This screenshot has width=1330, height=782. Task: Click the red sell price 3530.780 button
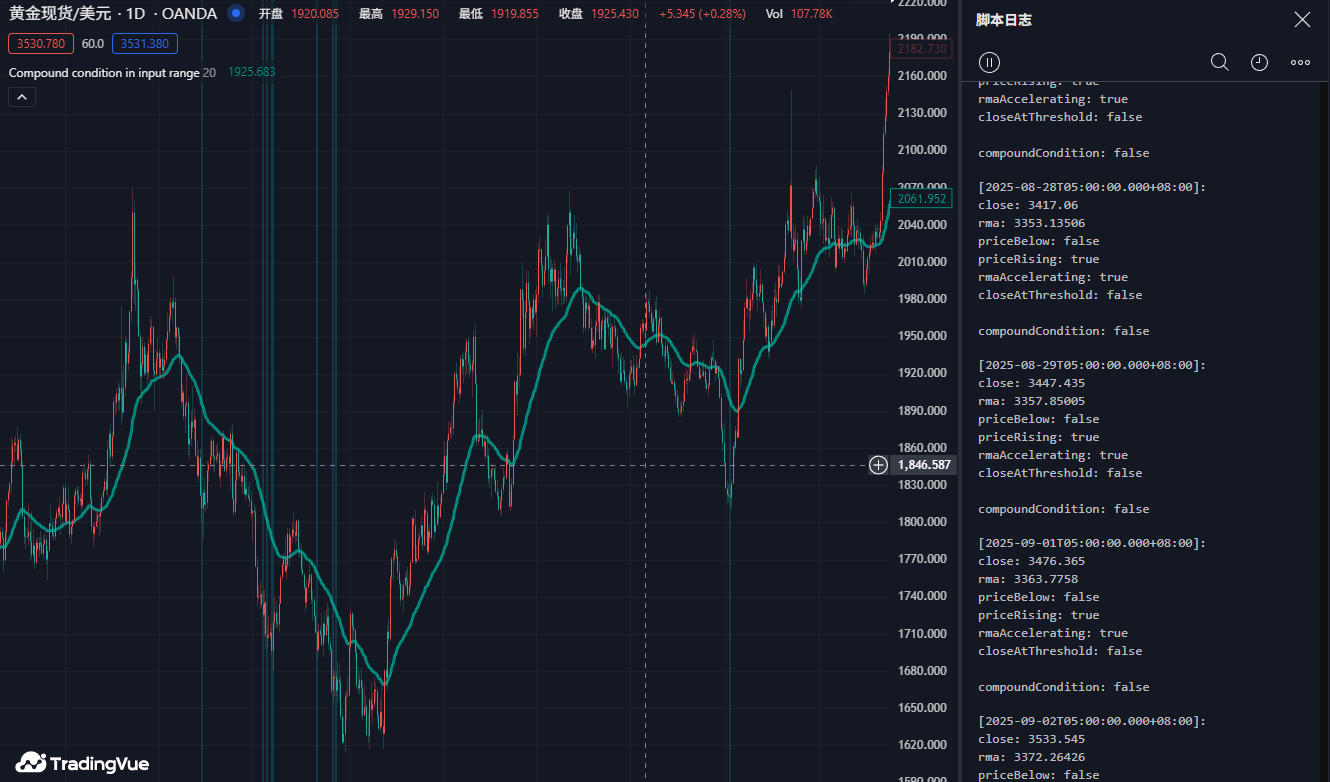(x=41, y=44)
